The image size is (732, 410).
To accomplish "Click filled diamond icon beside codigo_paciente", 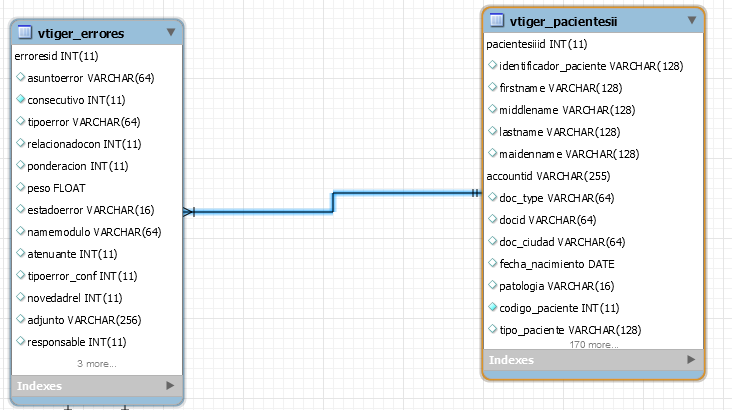I will [492, 306].
